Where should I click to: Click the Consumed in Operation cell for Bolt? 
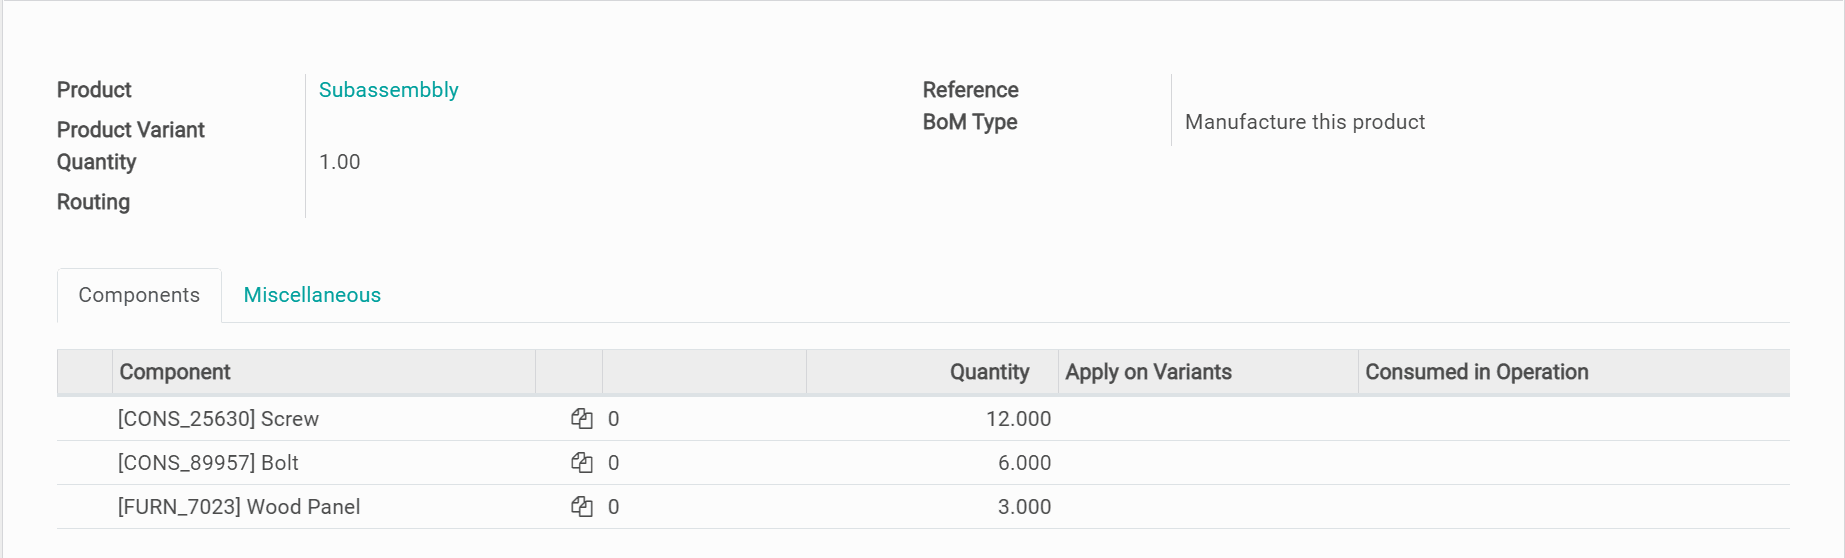tap(1573, 463)
